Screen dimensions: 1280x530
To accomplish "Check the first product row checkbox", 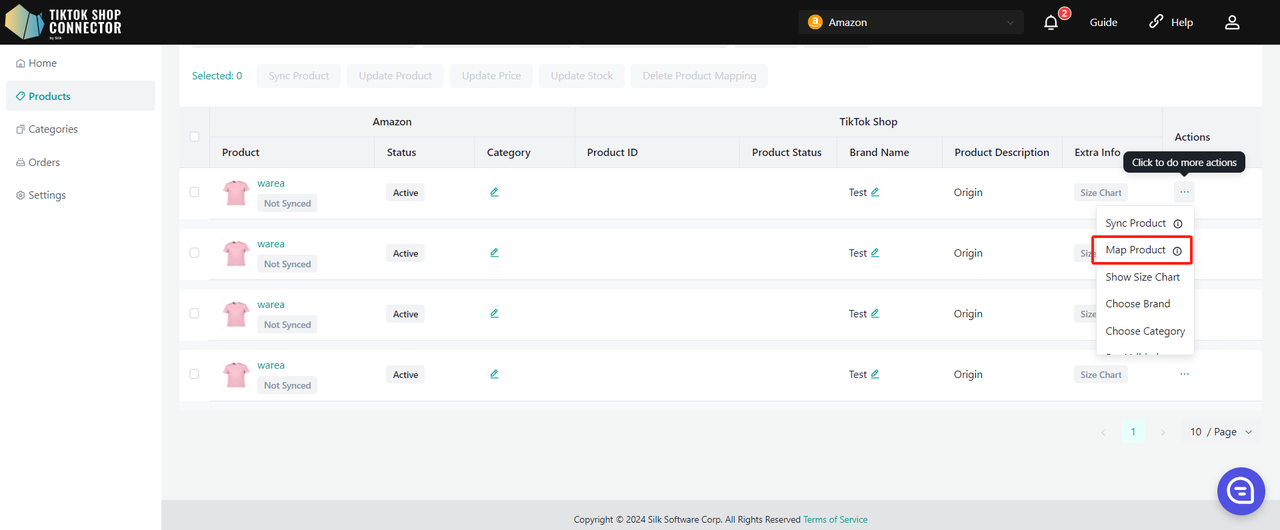I will pyautogui.click(x=194, y=192).
